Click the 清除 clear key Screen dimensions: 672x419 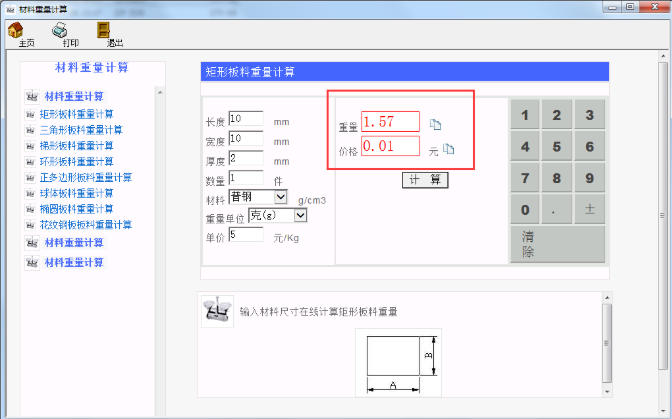[558, 244]
